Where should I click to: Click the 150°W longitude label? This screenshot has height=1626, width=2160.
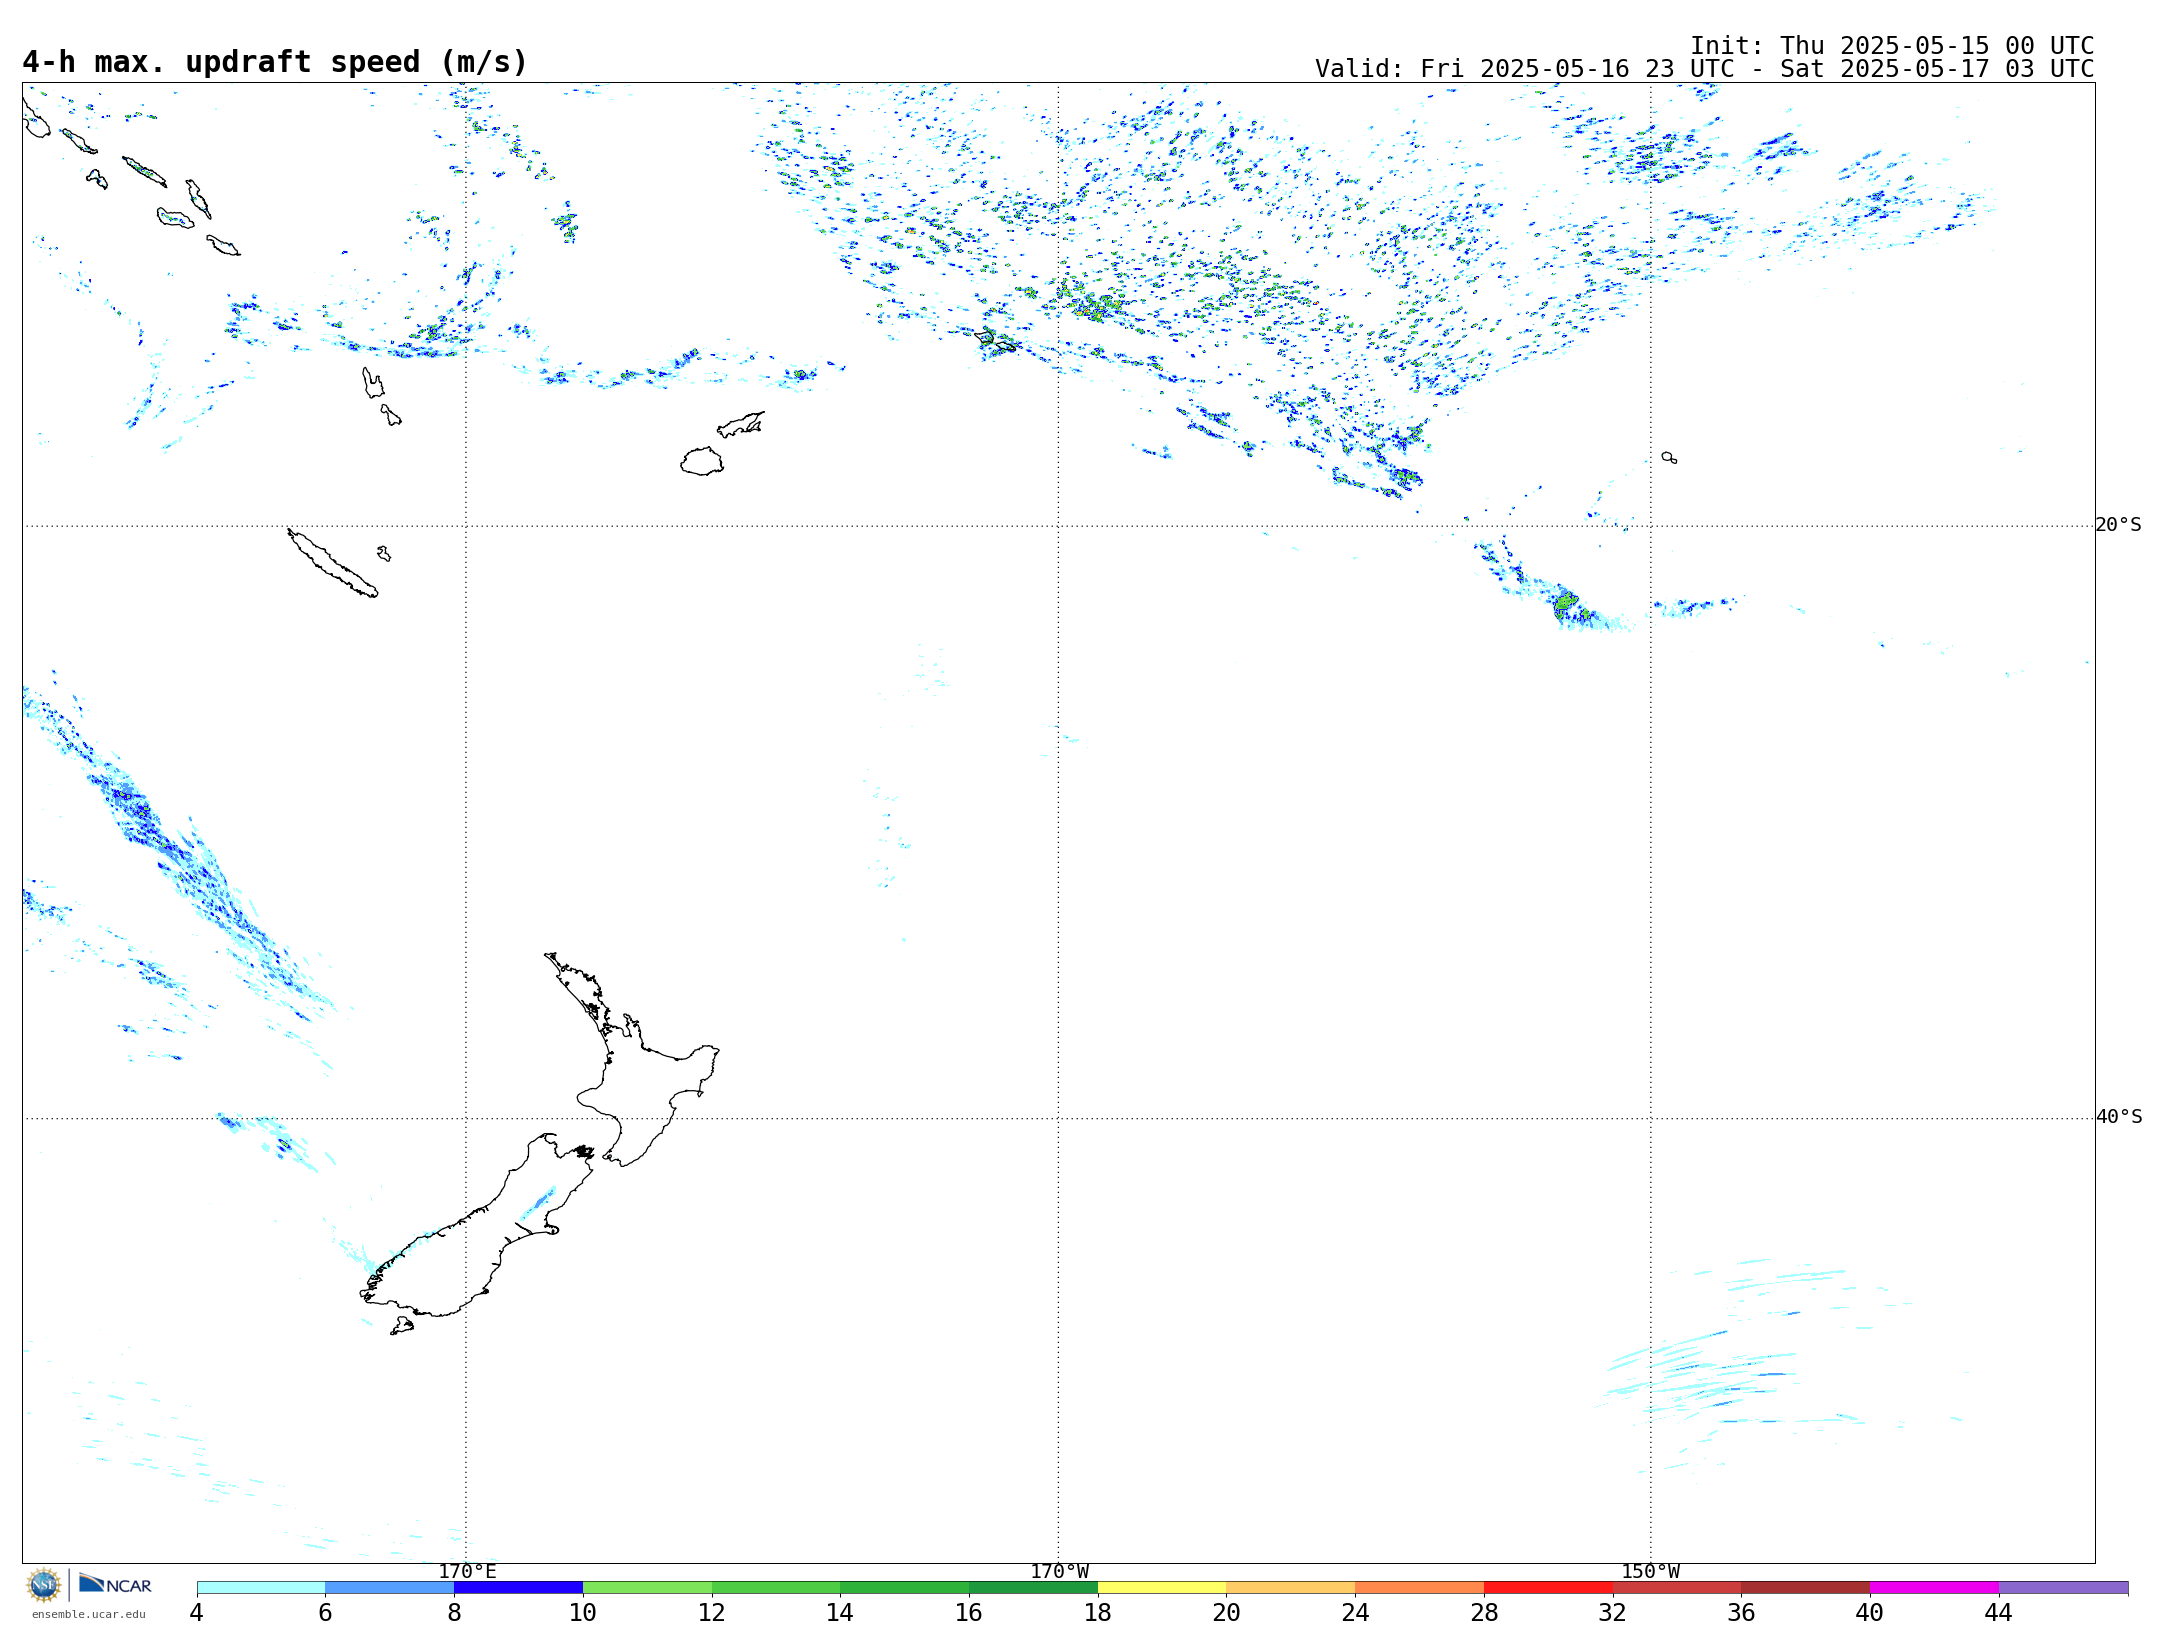[1650, 1571]
